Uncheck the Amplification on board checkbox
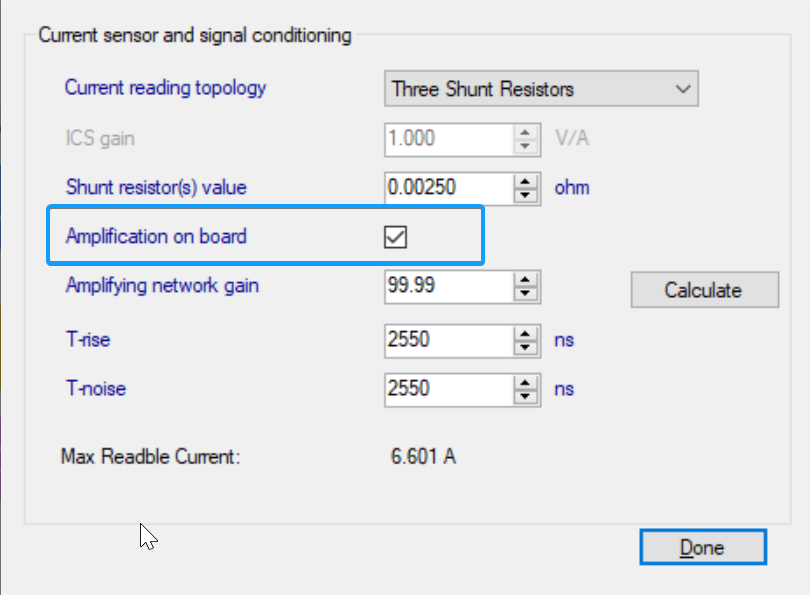The image size is (810, 595). point(396,237)
